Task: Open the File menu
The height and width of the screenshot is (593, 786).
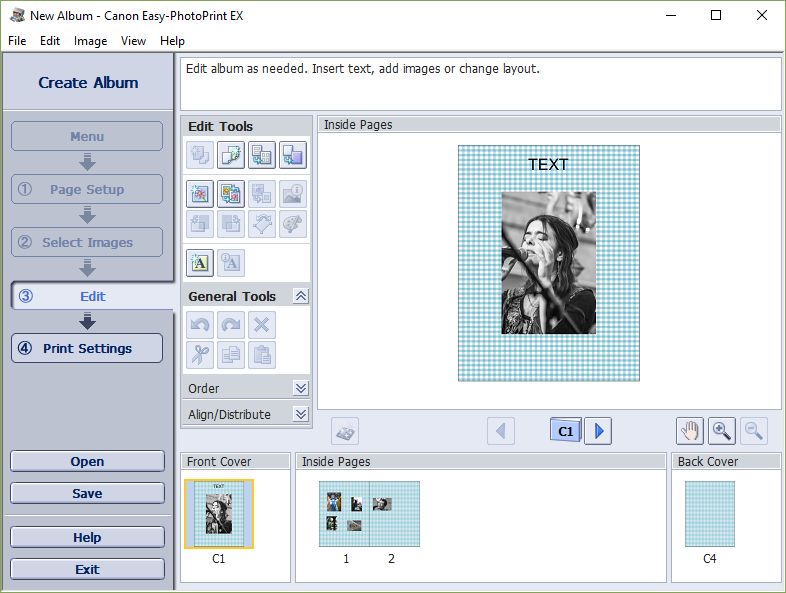Action: click(x=17, y=41)
